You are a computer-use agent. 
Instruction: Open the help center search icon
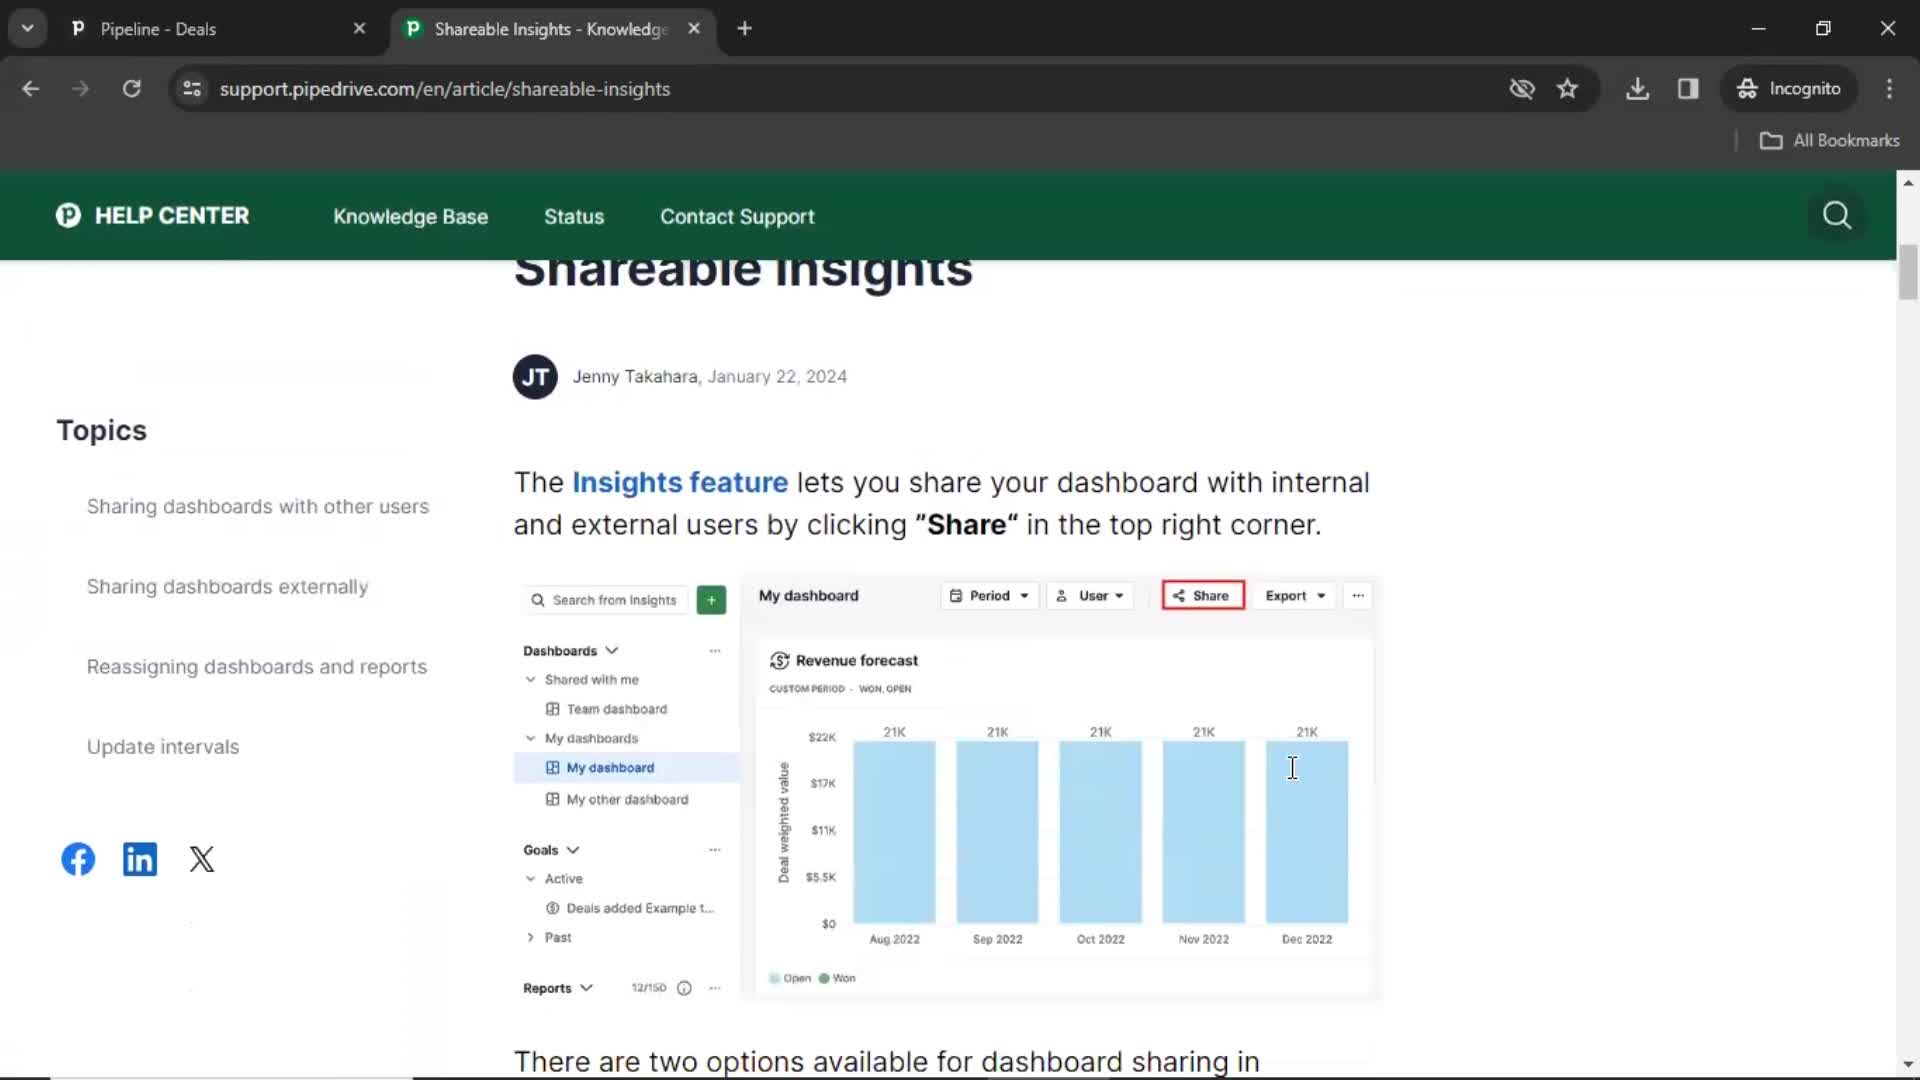[1836, 215]
